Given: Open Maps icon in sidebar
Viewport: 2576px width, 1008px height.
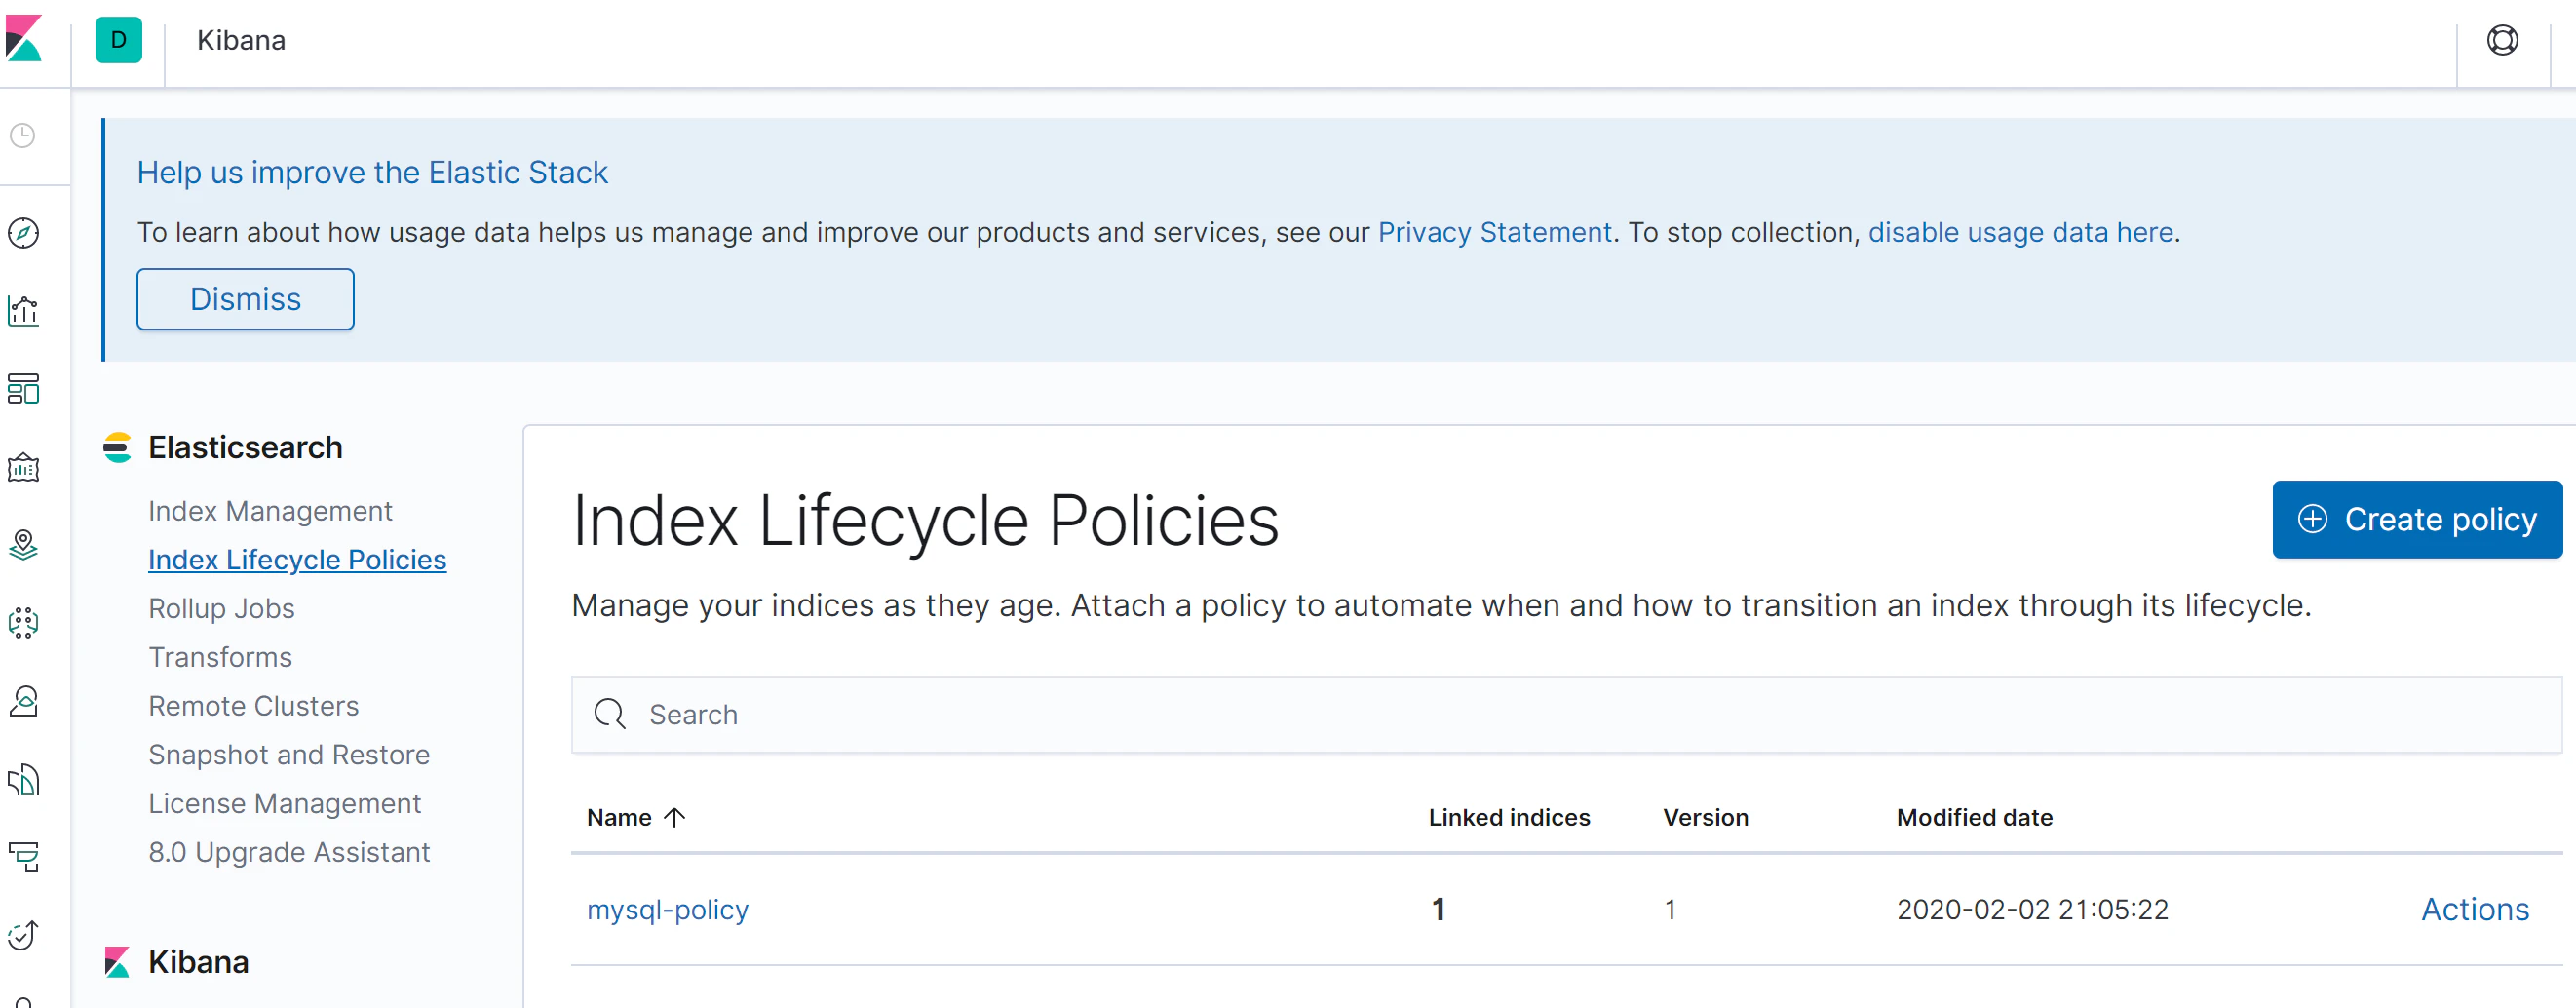Looking at the screenshot, I should tap(23, 544).
